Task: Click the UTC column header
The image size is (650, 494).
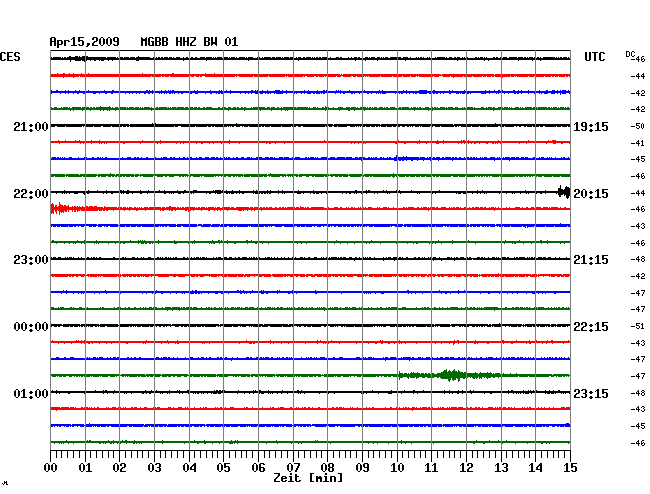Action: point(594,57)
